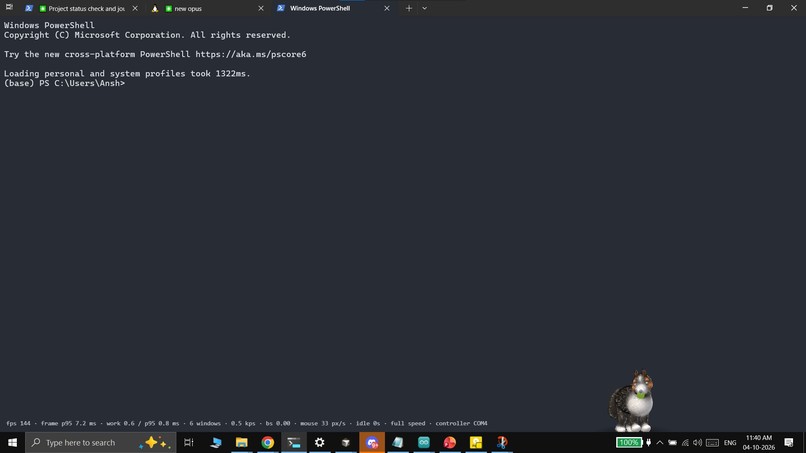Close the 'Project status check' tab
The width and height of the screenshot is (806, 453).
coord(135,8)
